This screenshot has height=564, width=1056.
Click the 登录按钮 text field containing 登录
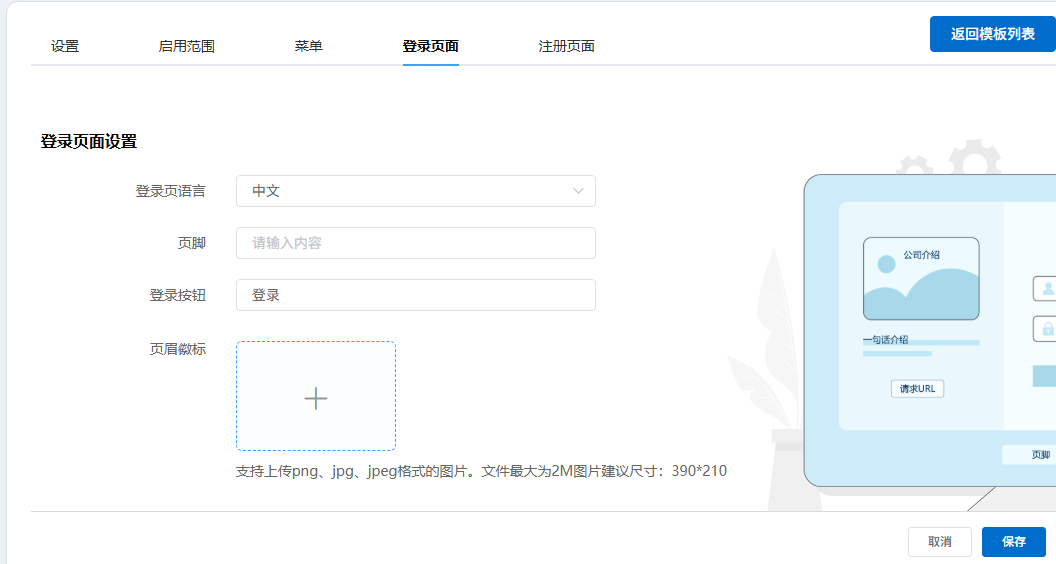[415, 295]
